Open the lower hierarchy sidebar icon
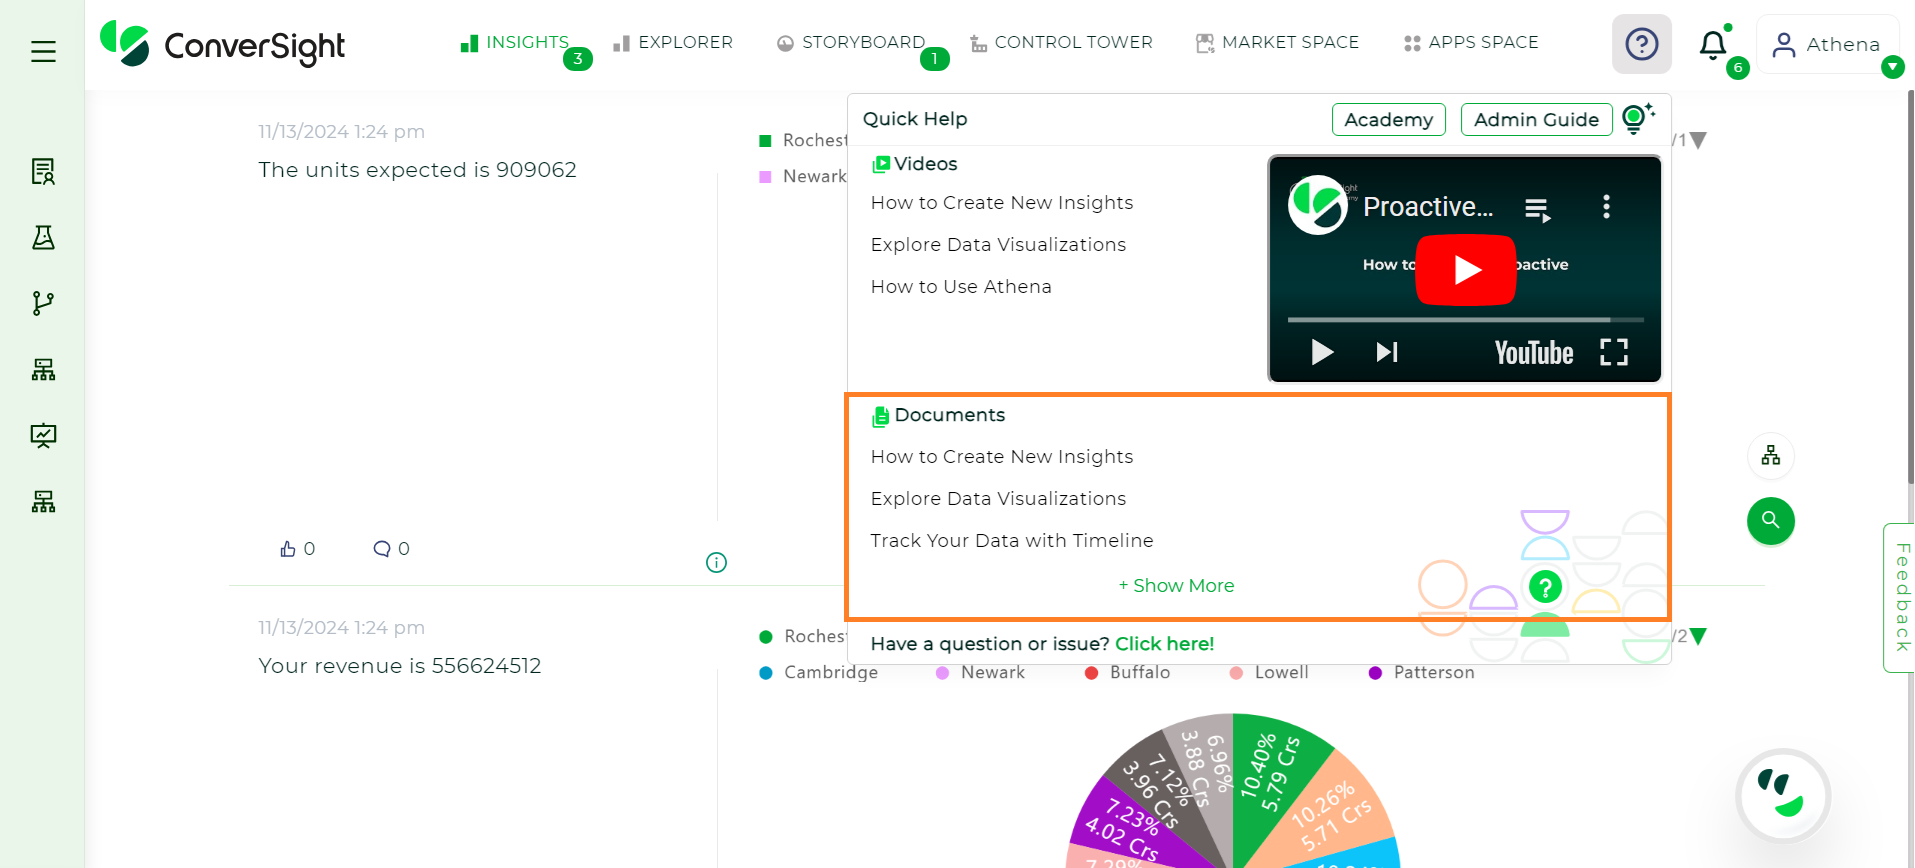This screenshot has height=868, width=1915. tap(43, 501)
